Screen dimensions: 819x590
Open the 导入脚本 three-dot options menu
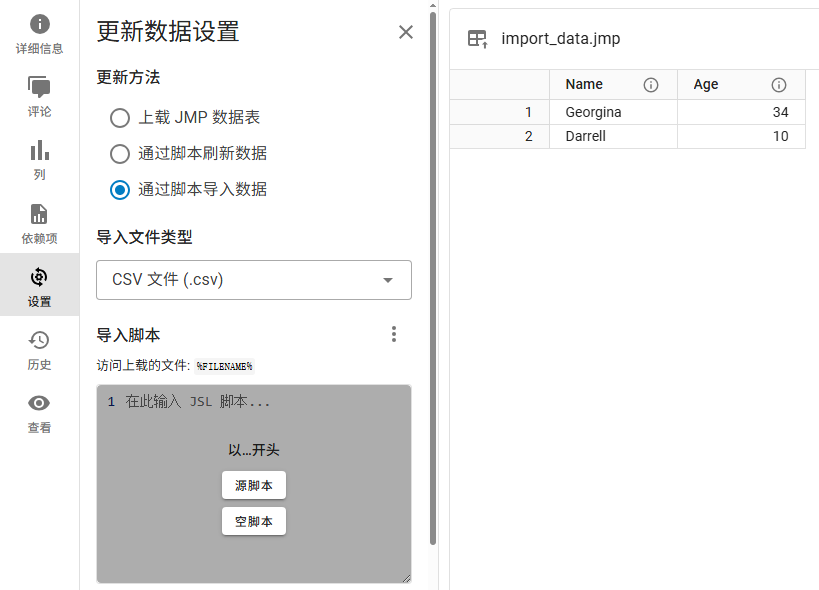(394, 334)
